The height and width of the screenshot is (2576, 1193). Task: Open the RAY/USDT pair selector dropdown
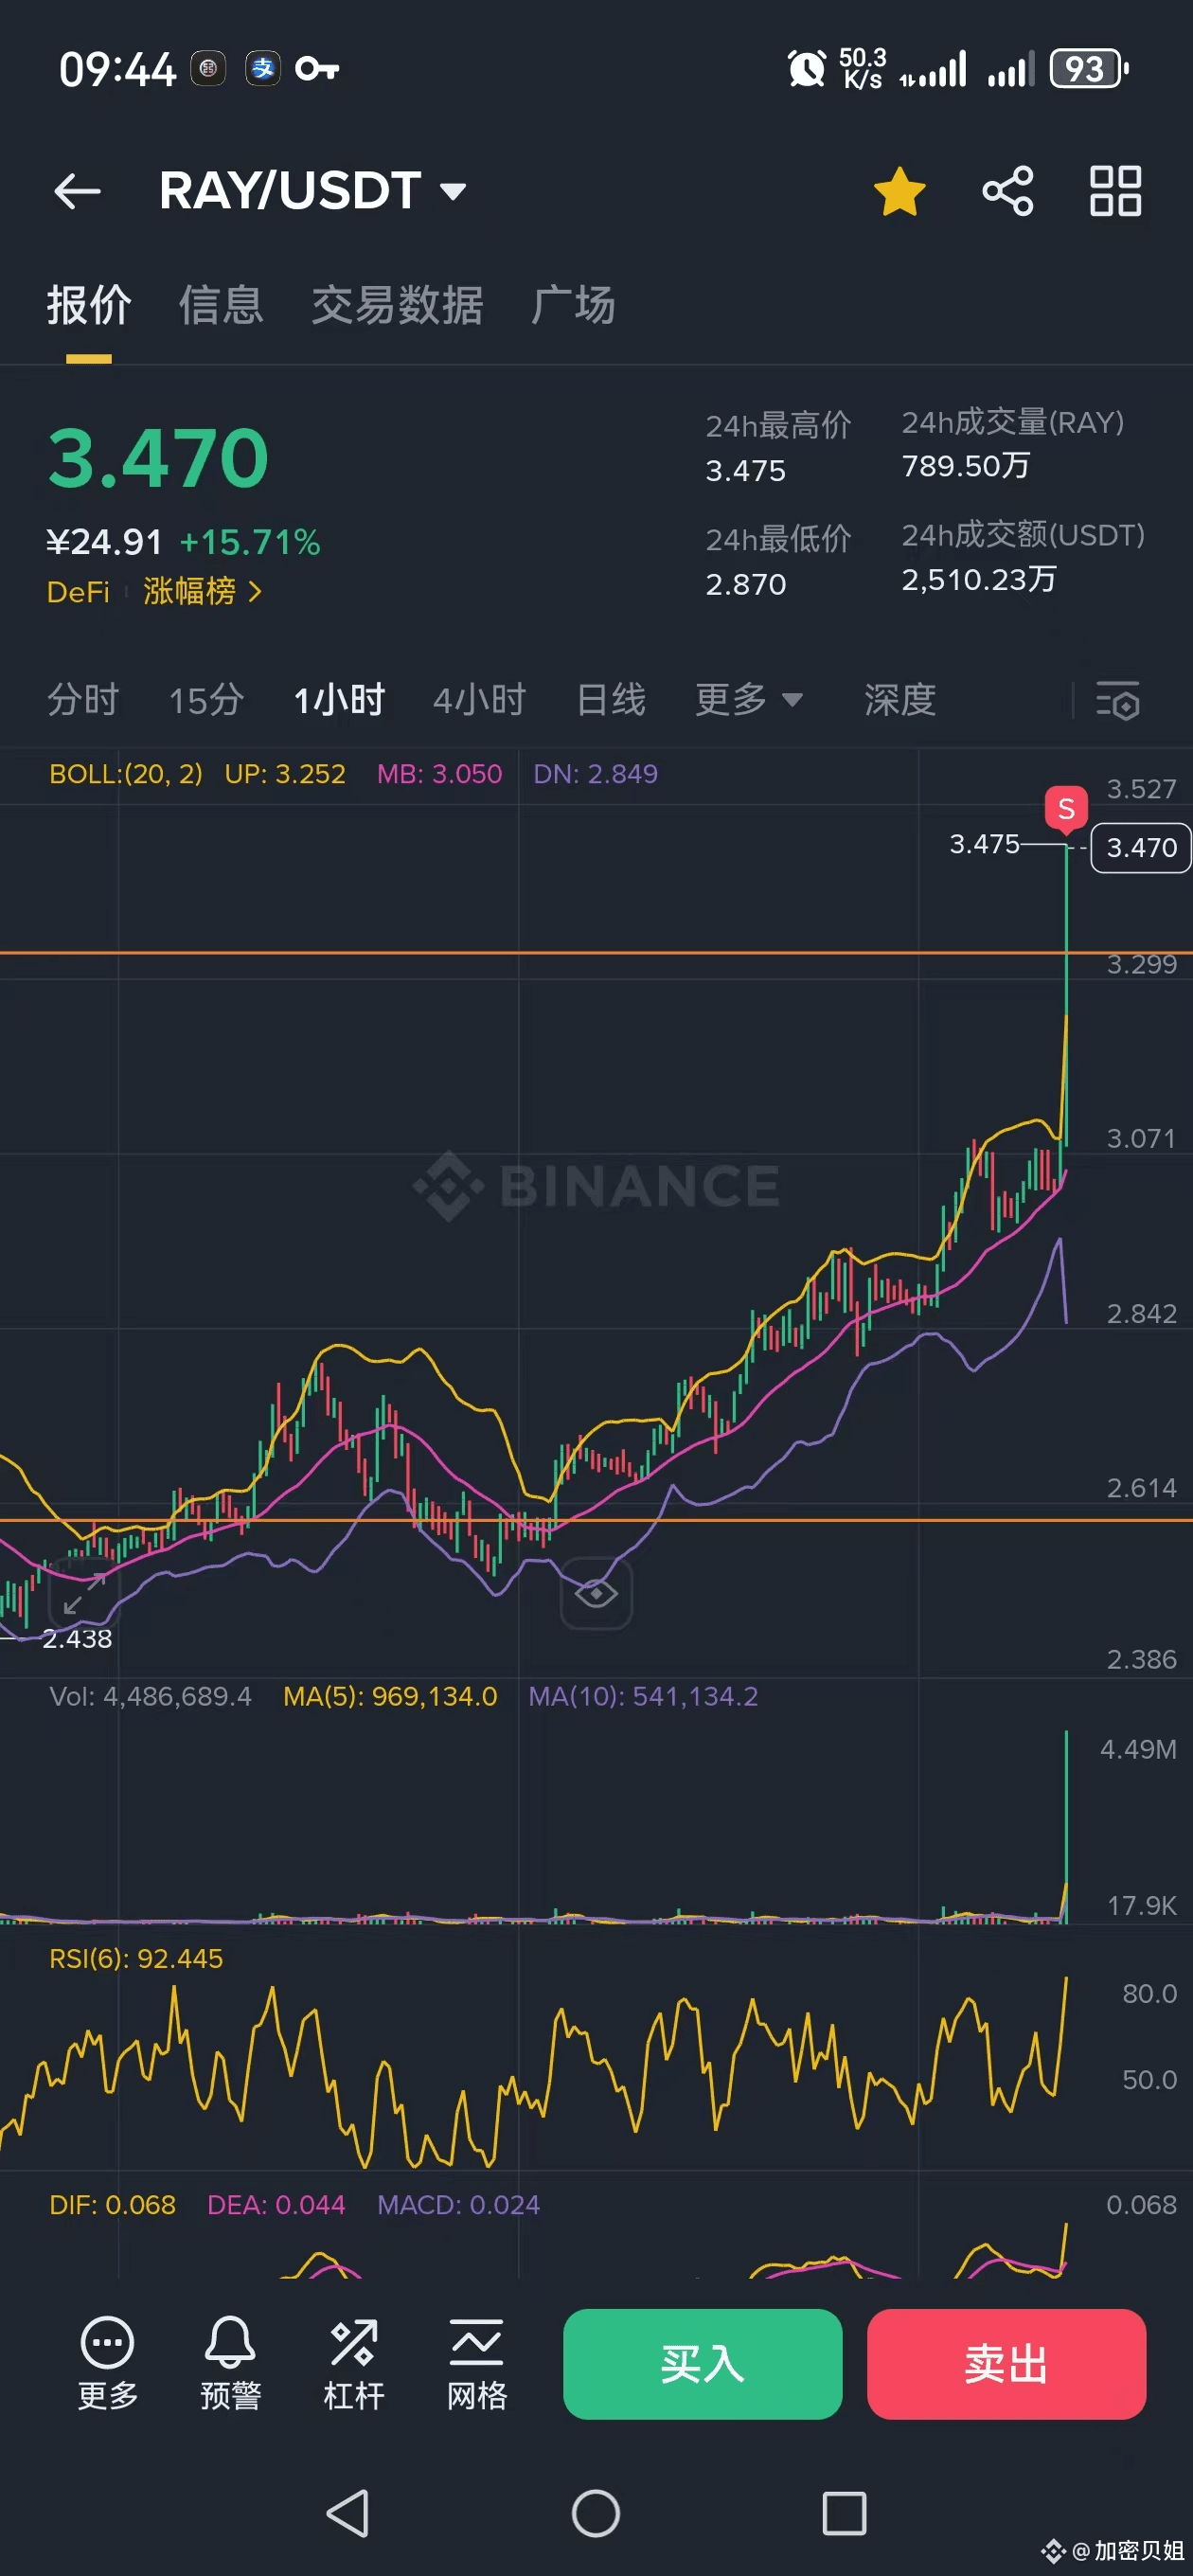coord(312,190)
